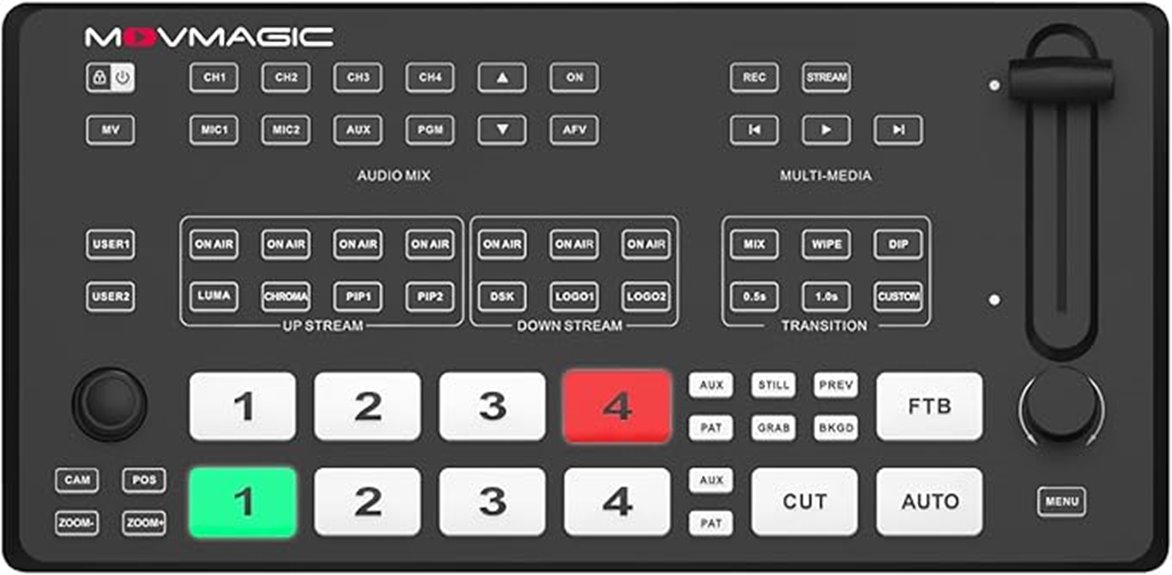Enable the AFV audio-follow-video button
The image size is (1172, 575).
[x=574, y=130]
